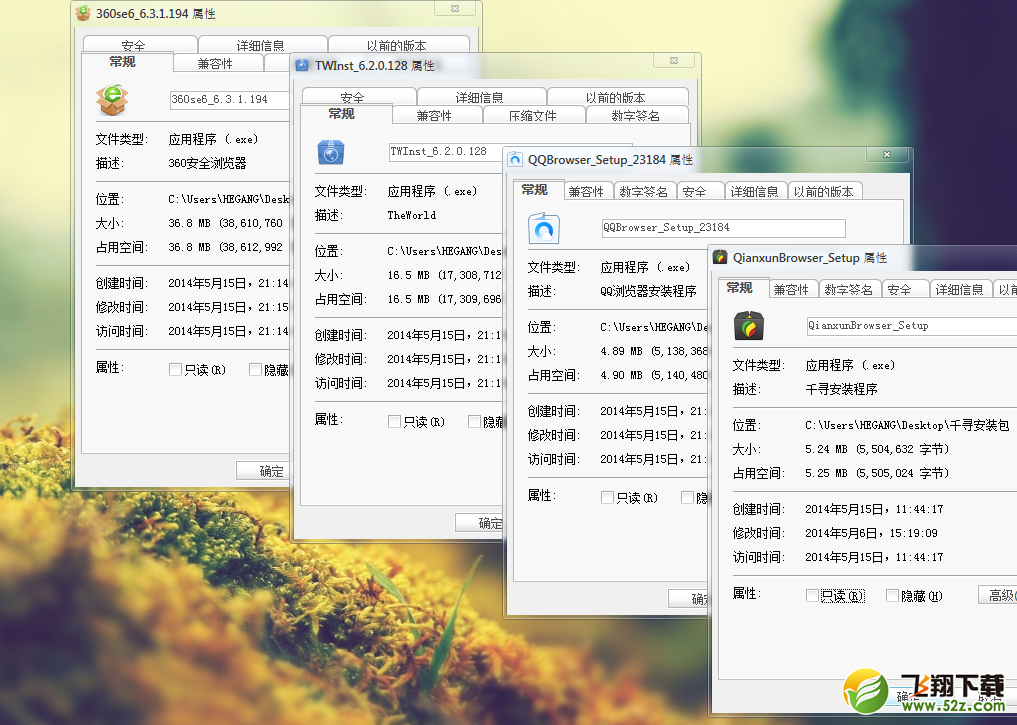The width and height of the screenshot is (1017, 725).
Task: Click 高级 button in QianxunBrowser window
Action: pyautogui.click(x=998, y=595)
